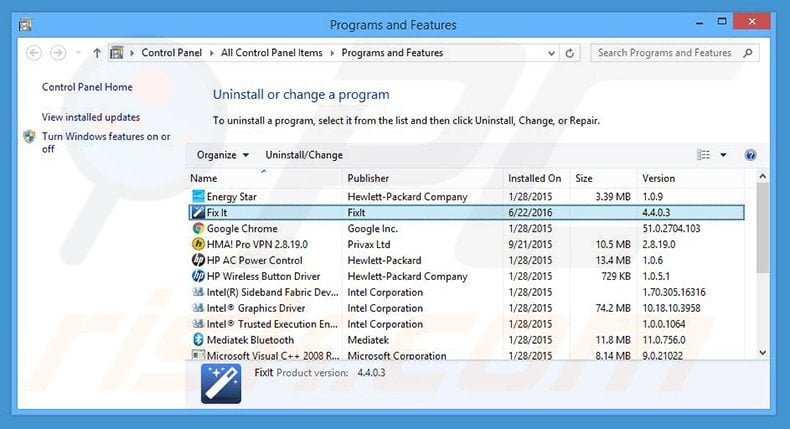Click the Intel Trusted Execution Engine icon
The width and height of the screenshot is (790, 429).
[x=199, y=324]
